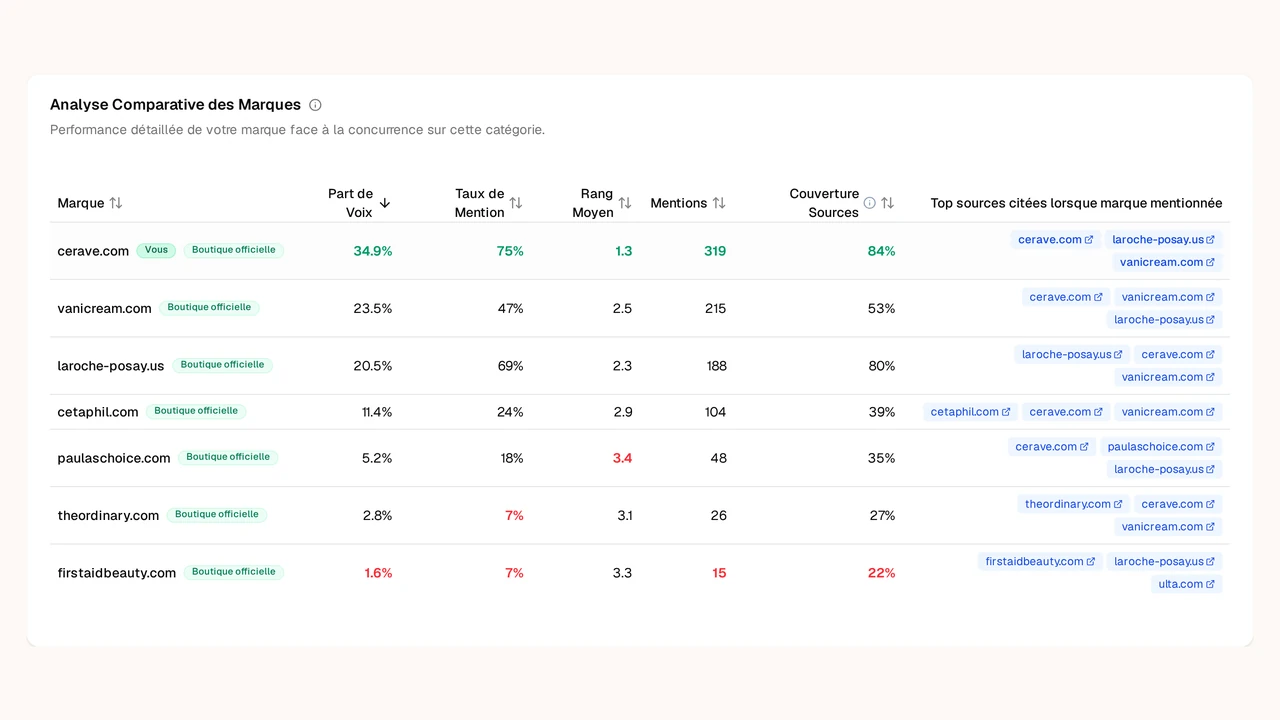The width and height of the screenshot is (1280, 720).
Task: Click Boutique officielle badge for cetaphil.com
Action: [196, 411]
